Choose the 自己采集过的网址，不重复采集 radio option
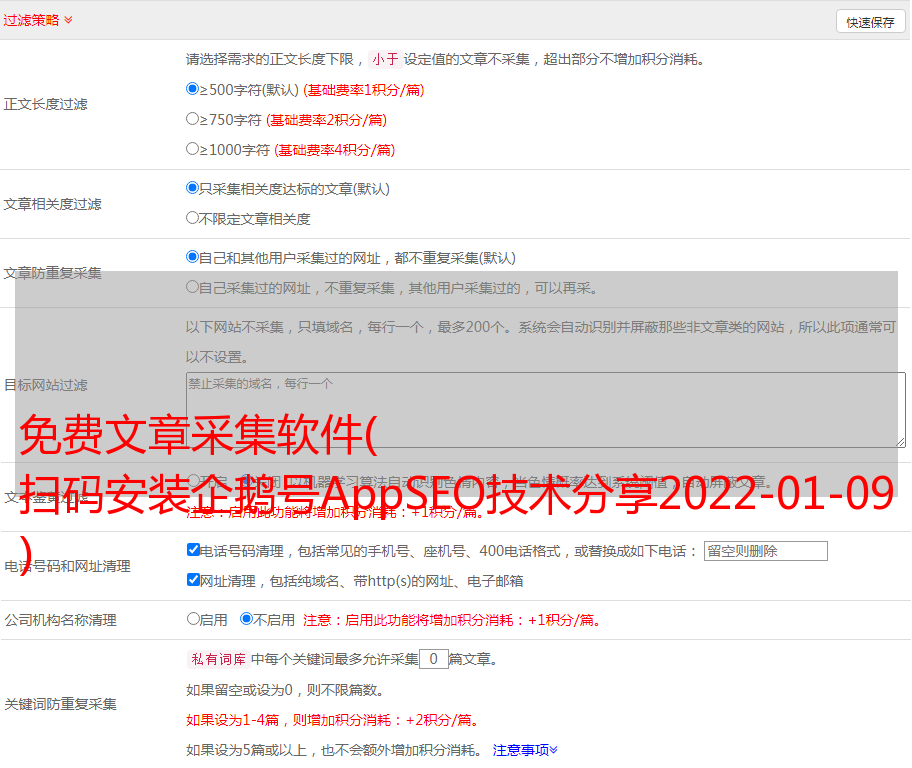Screen dimensions: 912x768 pyautogui.click(x=192, y=287)
